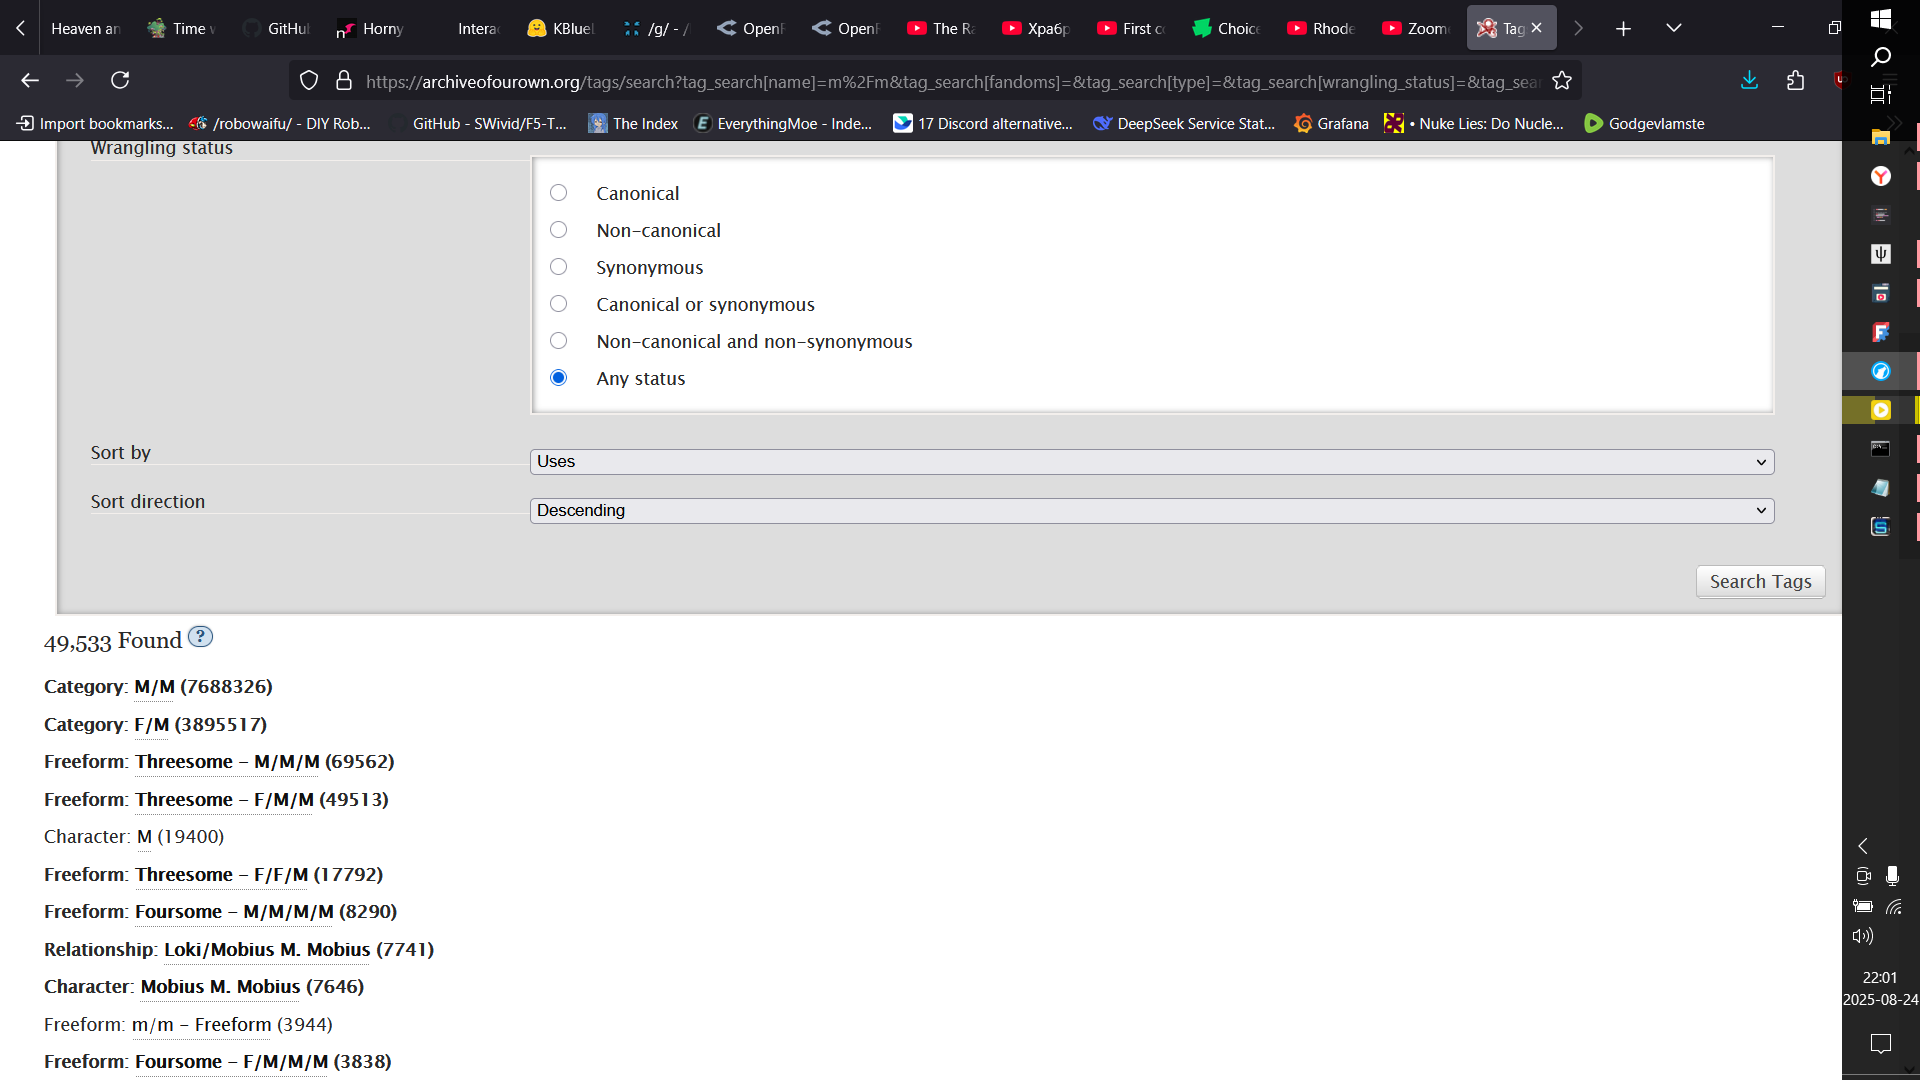Open the Sort by Uses dropdown
The image size is (1920, 1080).
pyautogui.click(x=1151, y=462)
